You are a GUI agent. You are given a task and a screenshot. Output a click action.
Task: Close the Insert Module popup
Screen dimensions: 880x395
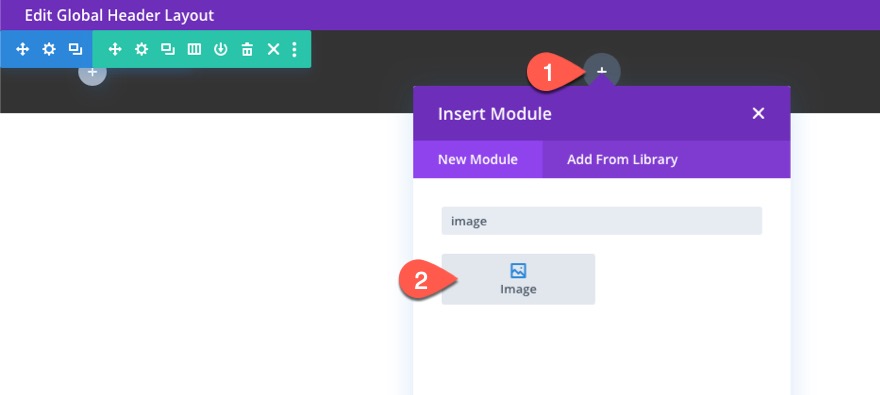click(758, 113)
